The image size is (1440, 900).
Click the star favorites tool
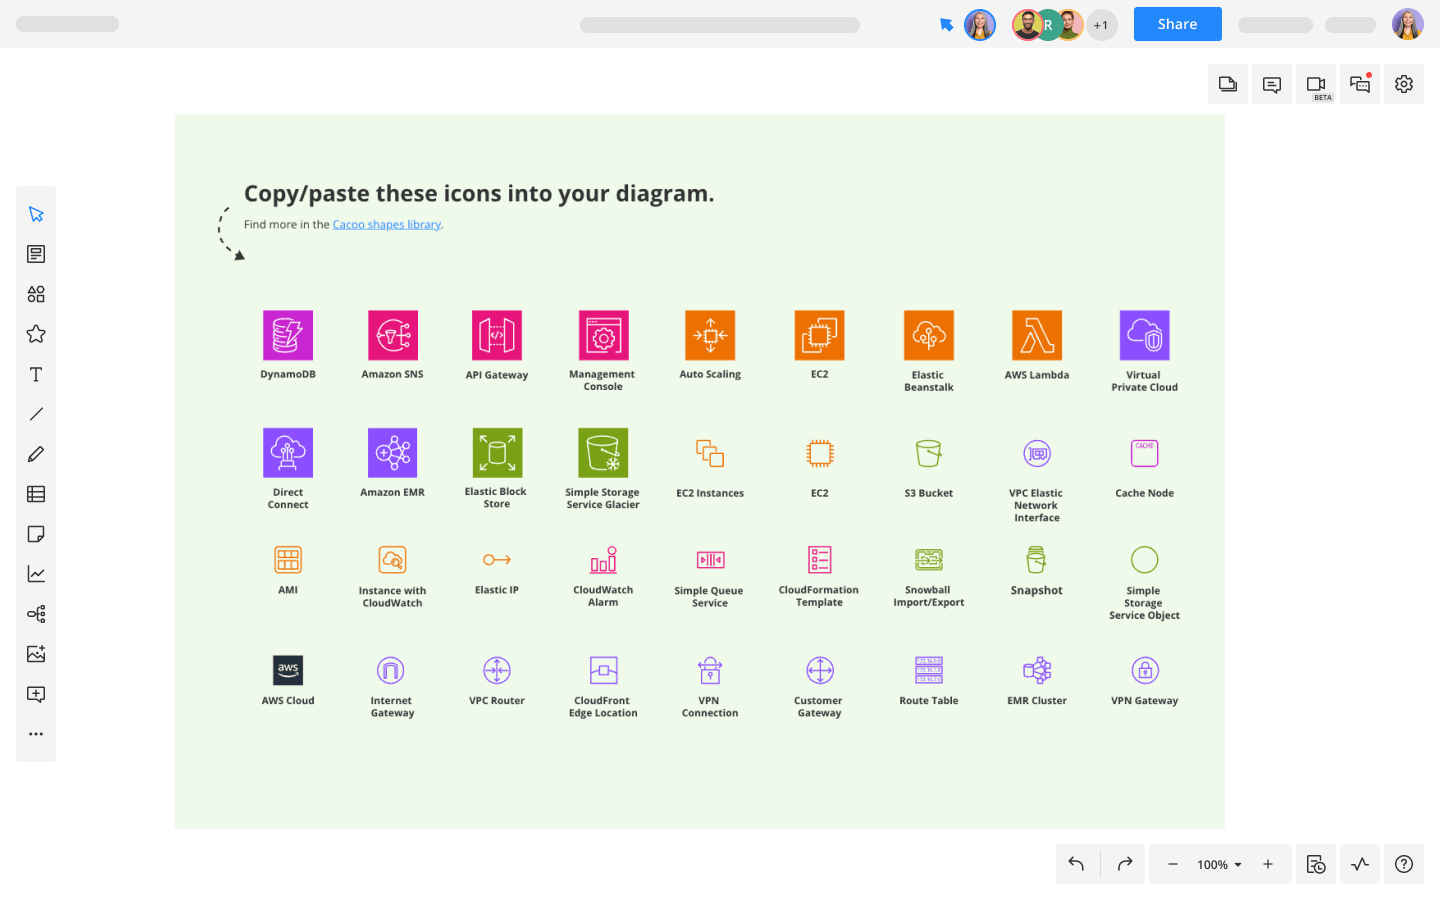click(x=36, y=334)
